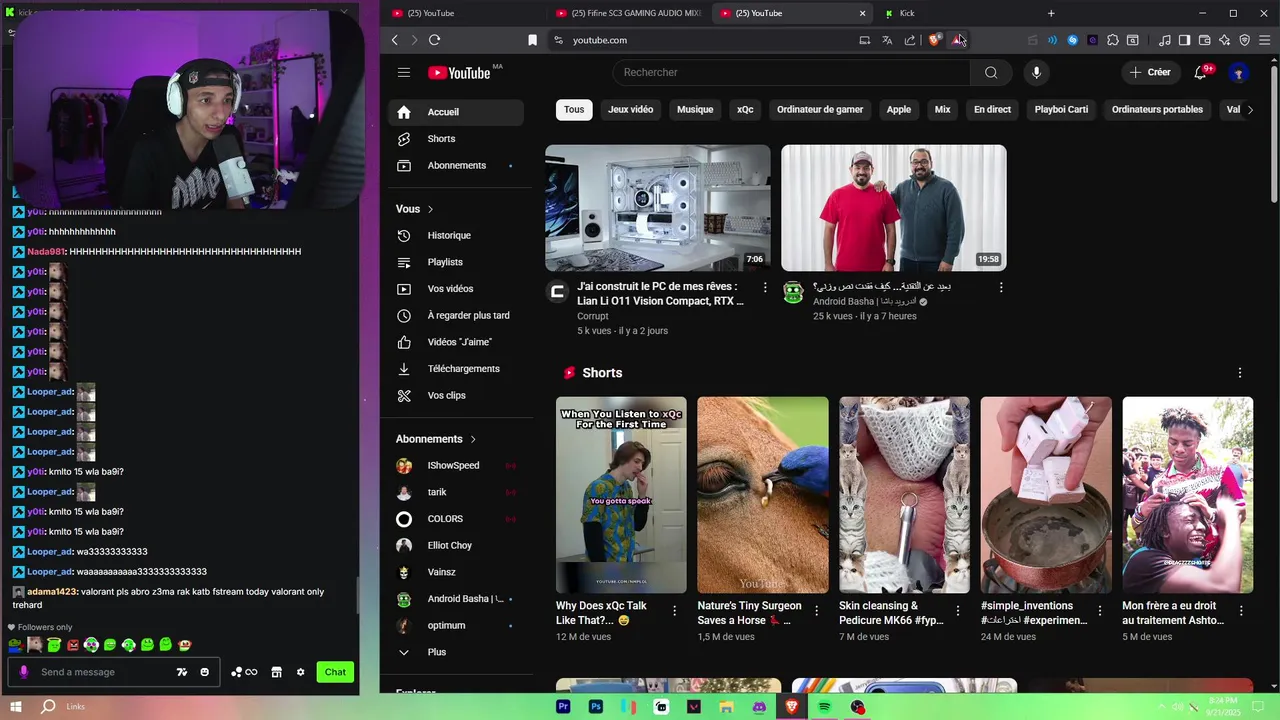Screen dimensions: 1280x720
Task: Open the Skin cleansing Short thumbnail
Action: tap(904, 495)
